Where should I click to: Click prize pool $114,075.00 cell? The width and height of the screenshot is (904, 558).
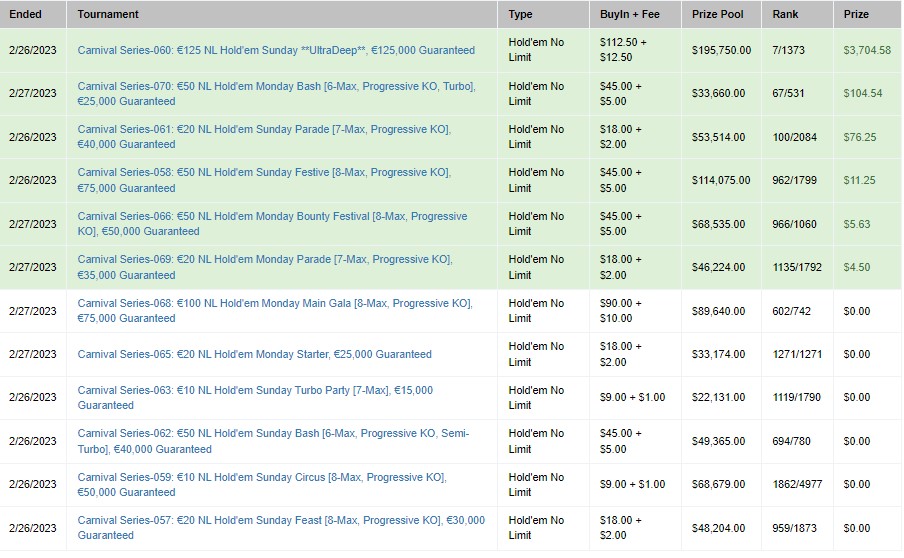(x=721, y=180)
